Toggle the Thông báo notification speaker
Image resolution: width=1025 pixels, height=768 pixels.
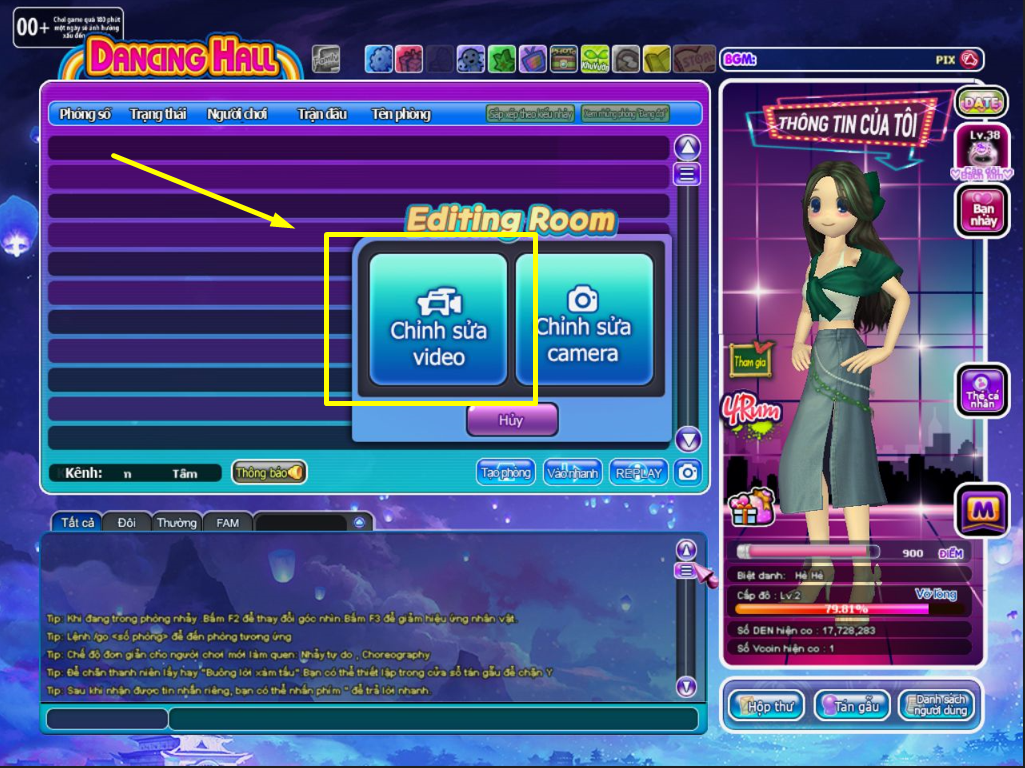tap(270, 472)
